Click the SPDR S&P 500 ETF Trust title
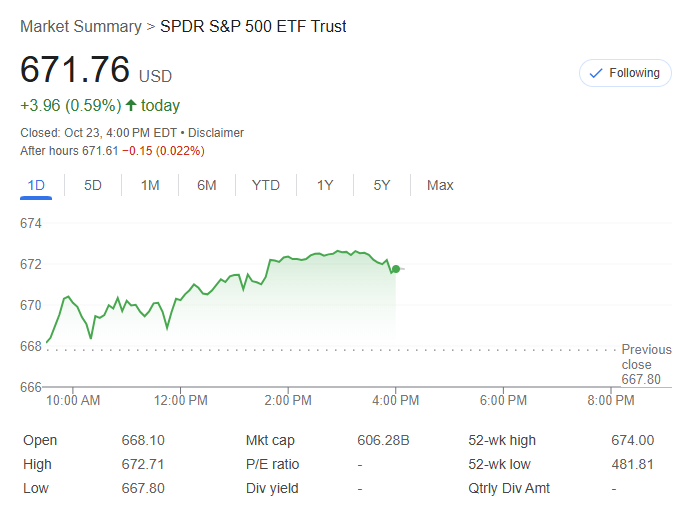Screen dimensions: 694x513 (253, 27)
